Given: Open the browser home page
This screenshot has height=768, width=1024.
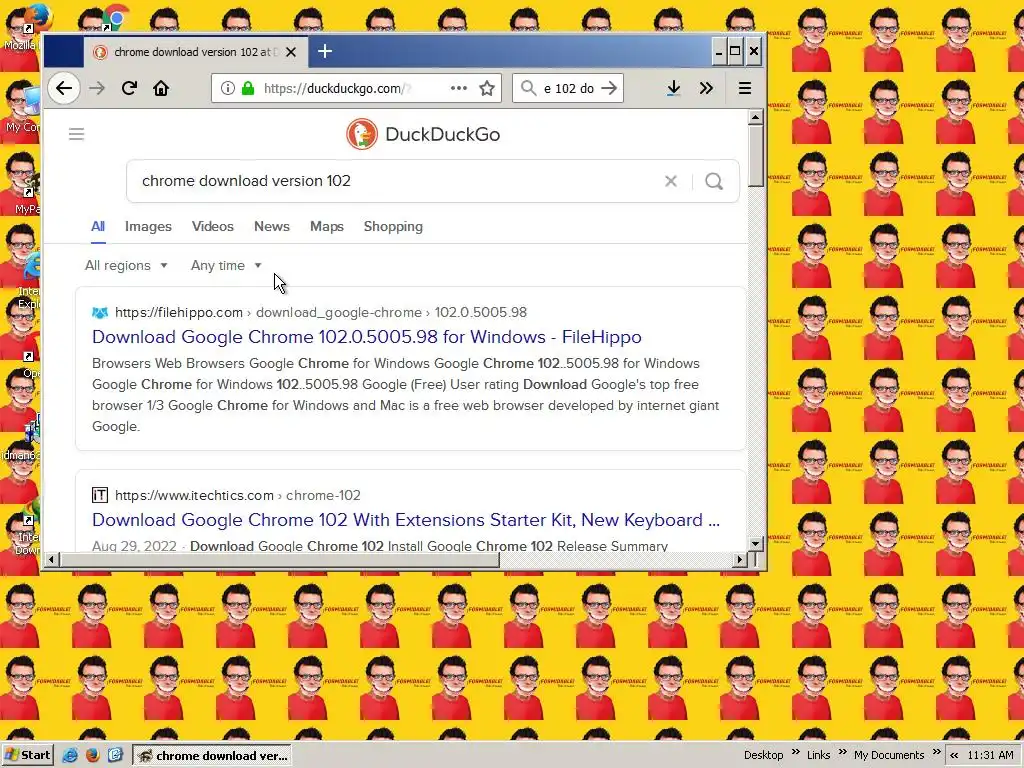Looking at the screenshot, I should [161, 88].
